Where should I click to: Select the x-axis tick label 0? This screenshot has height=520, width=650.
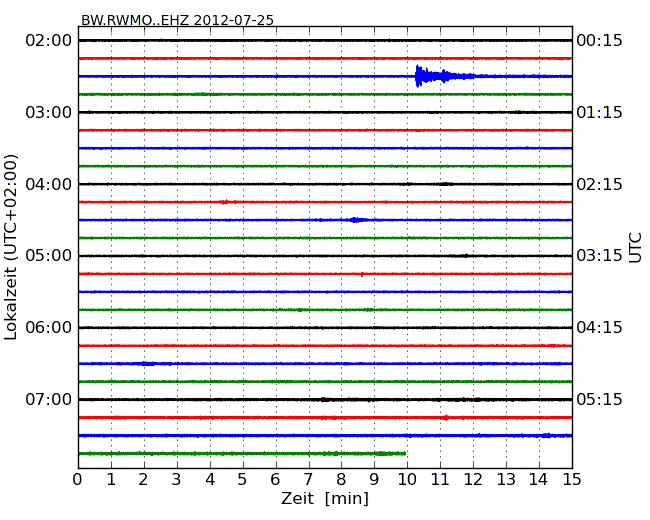(78, 480)
